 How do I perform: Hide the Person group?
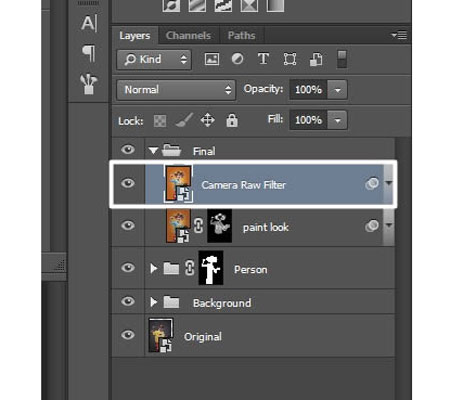[128, 268]
